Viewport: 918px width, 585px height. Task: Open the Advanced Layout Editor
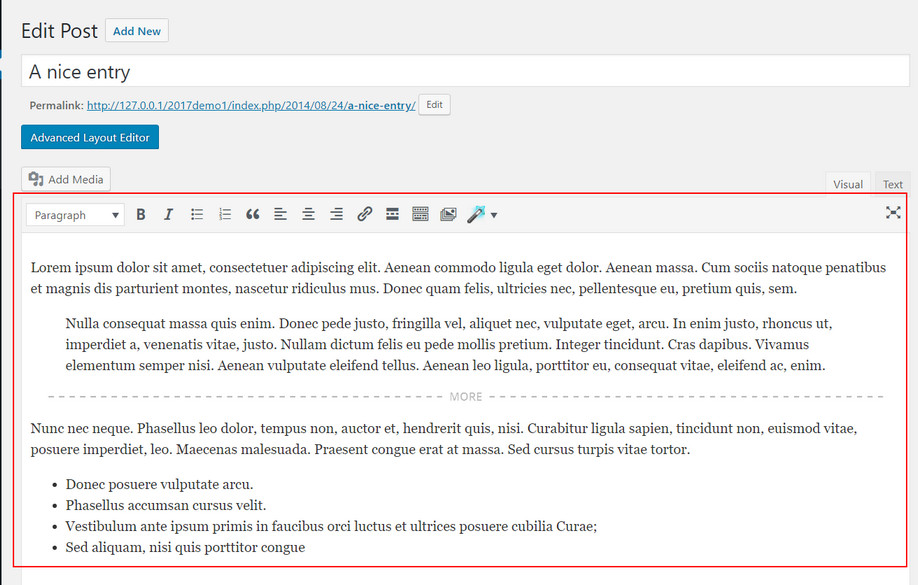click(x=90, y=137)
